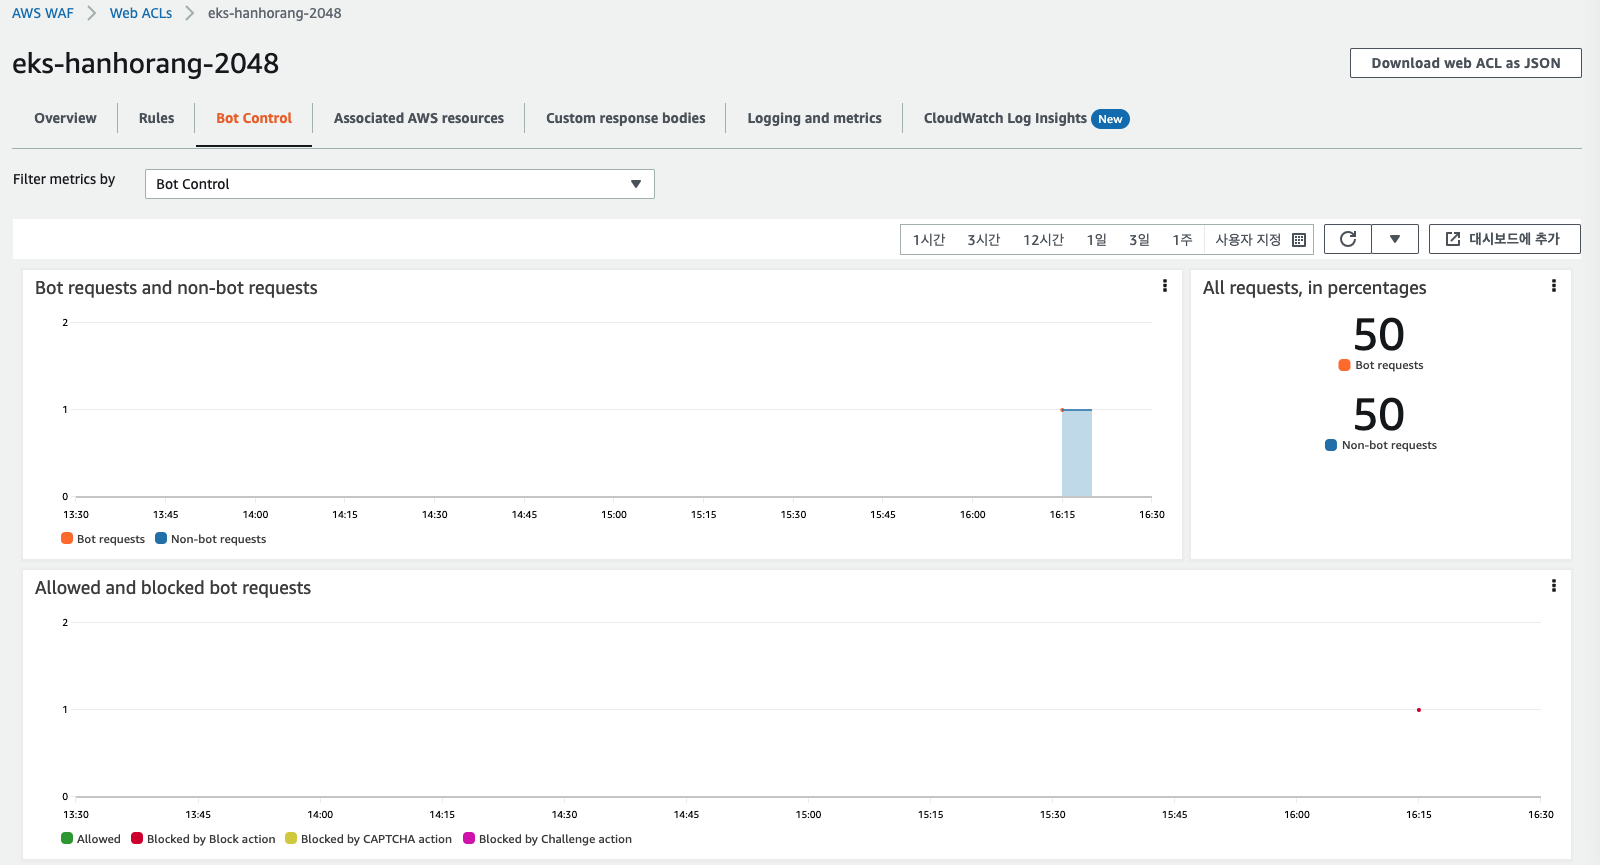
Task: Open Allowed and blocked chart options menu
Action: [1554, 586]
